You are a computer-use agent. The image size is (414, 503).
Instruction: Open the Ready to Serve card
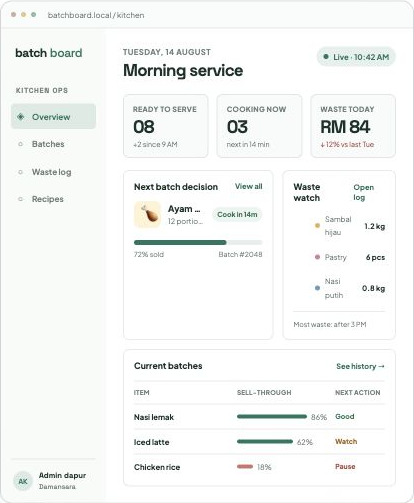point(166,126)
